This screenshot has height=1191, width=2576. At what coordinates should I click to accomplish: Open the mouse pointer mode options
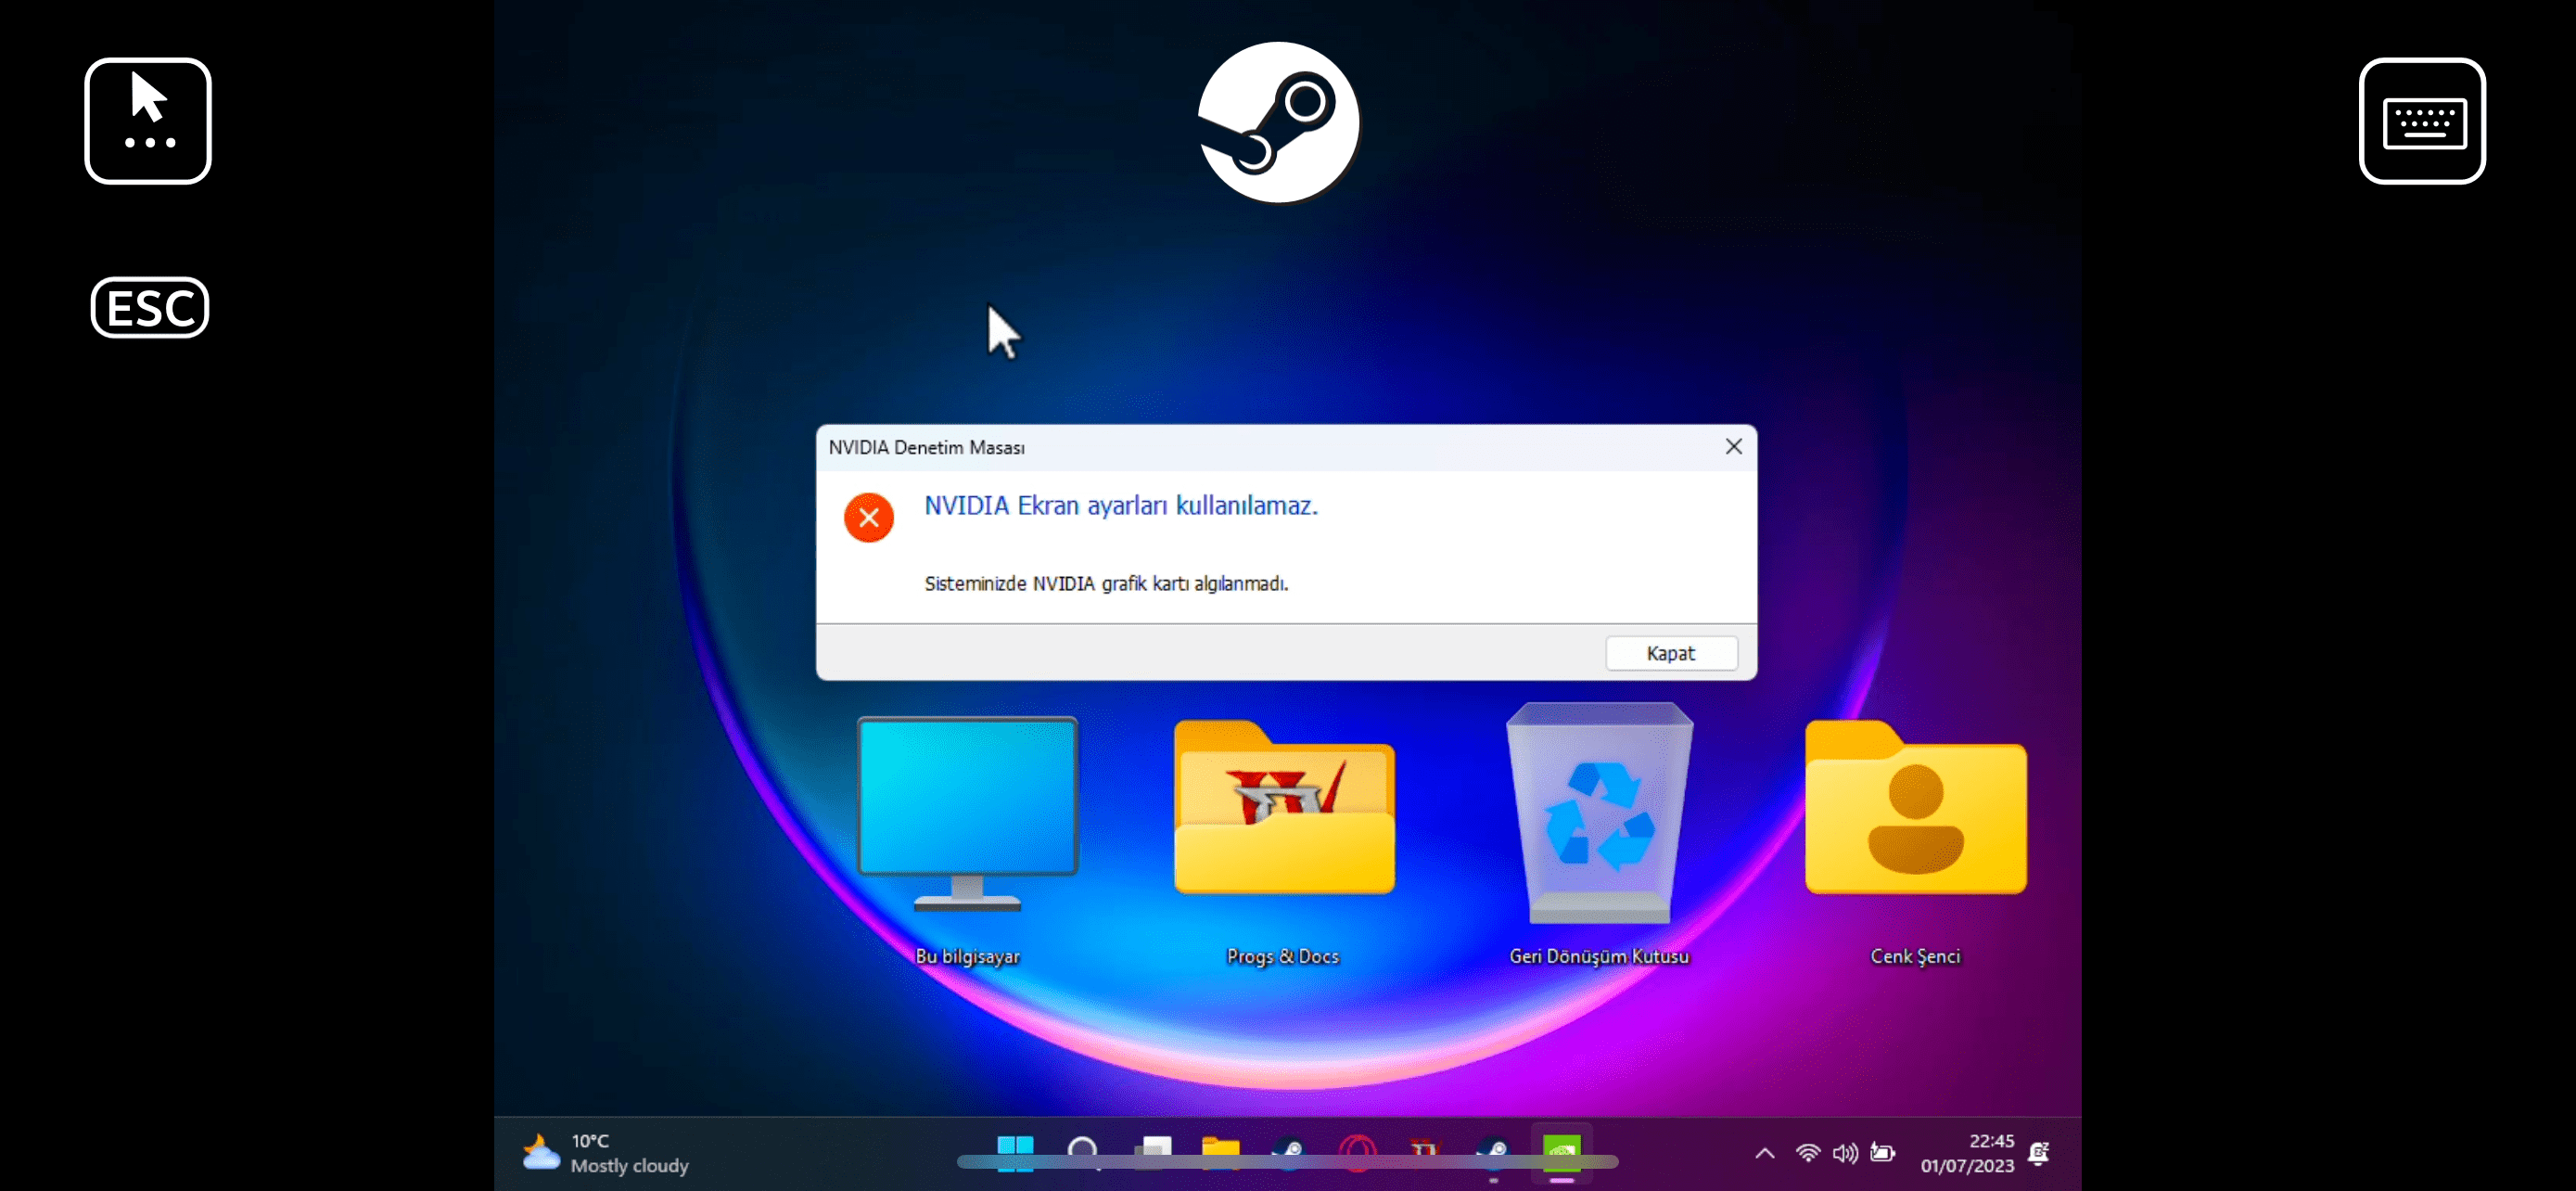click(148, 121)
